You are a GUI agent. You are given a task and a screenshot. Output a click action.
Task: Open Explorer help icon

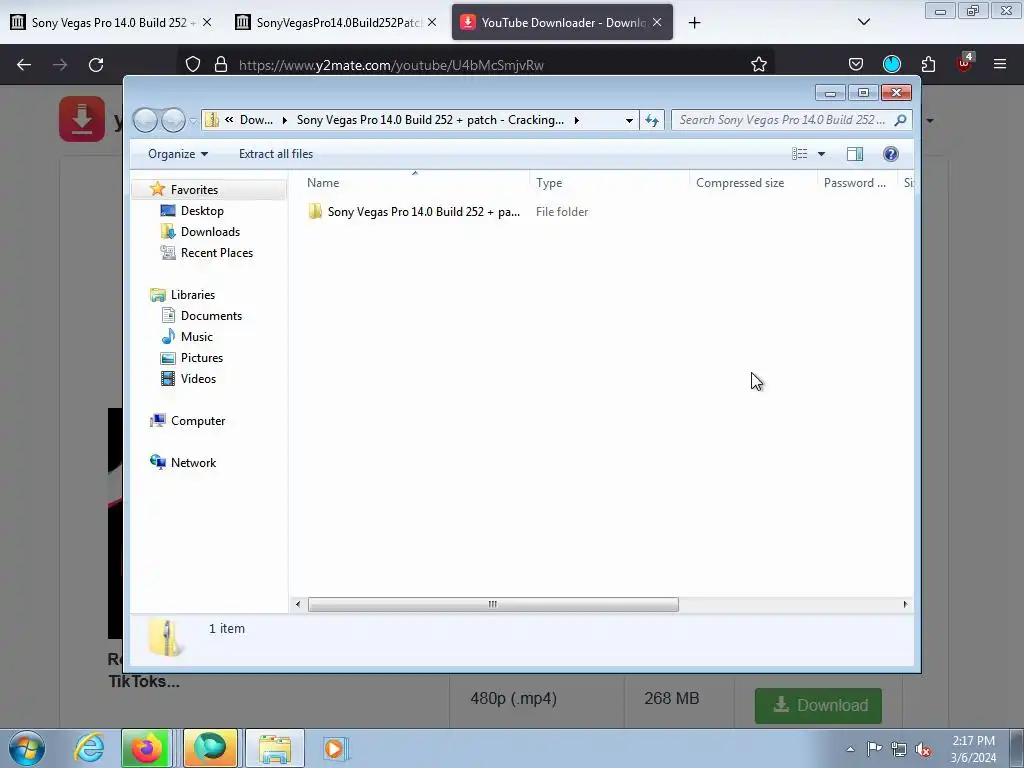coord(890,153)
